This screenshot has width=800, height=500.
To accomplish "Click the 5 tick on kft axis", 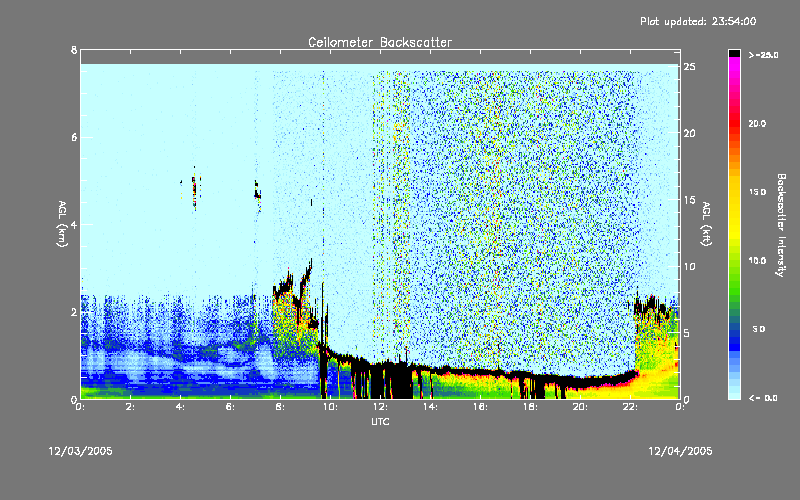I will coord(687,333).
